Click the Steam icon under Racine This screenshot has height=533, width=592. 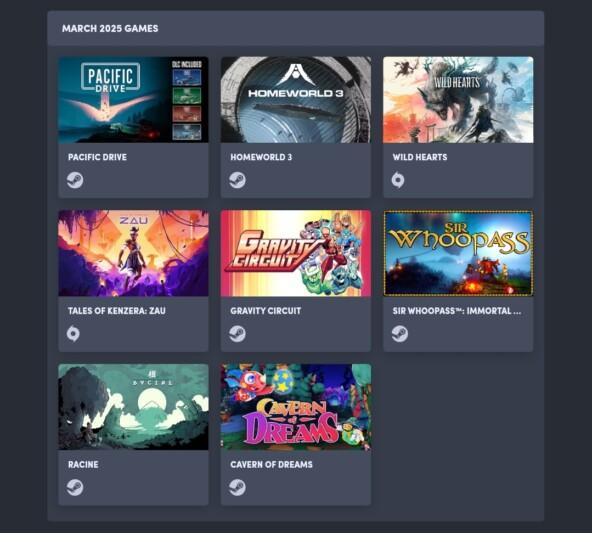click(x=75, y=487)
